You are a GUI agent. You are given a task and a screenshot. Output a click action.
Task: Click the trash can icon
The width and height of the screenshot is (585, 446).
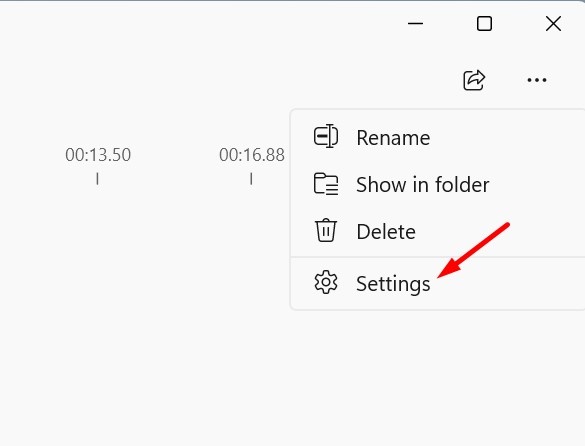point(326,230)
